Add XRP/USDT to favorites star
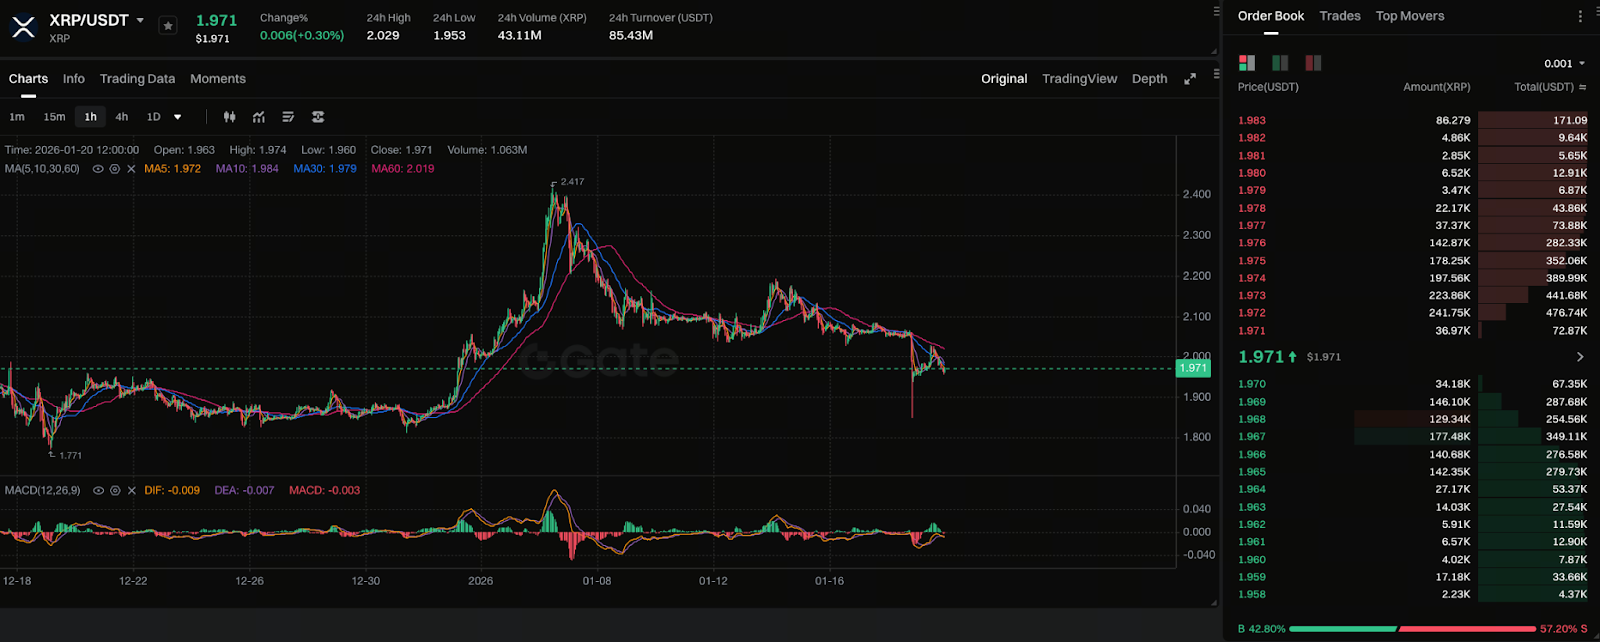This screenshot has height=642, width=1600. coord(168,26)
